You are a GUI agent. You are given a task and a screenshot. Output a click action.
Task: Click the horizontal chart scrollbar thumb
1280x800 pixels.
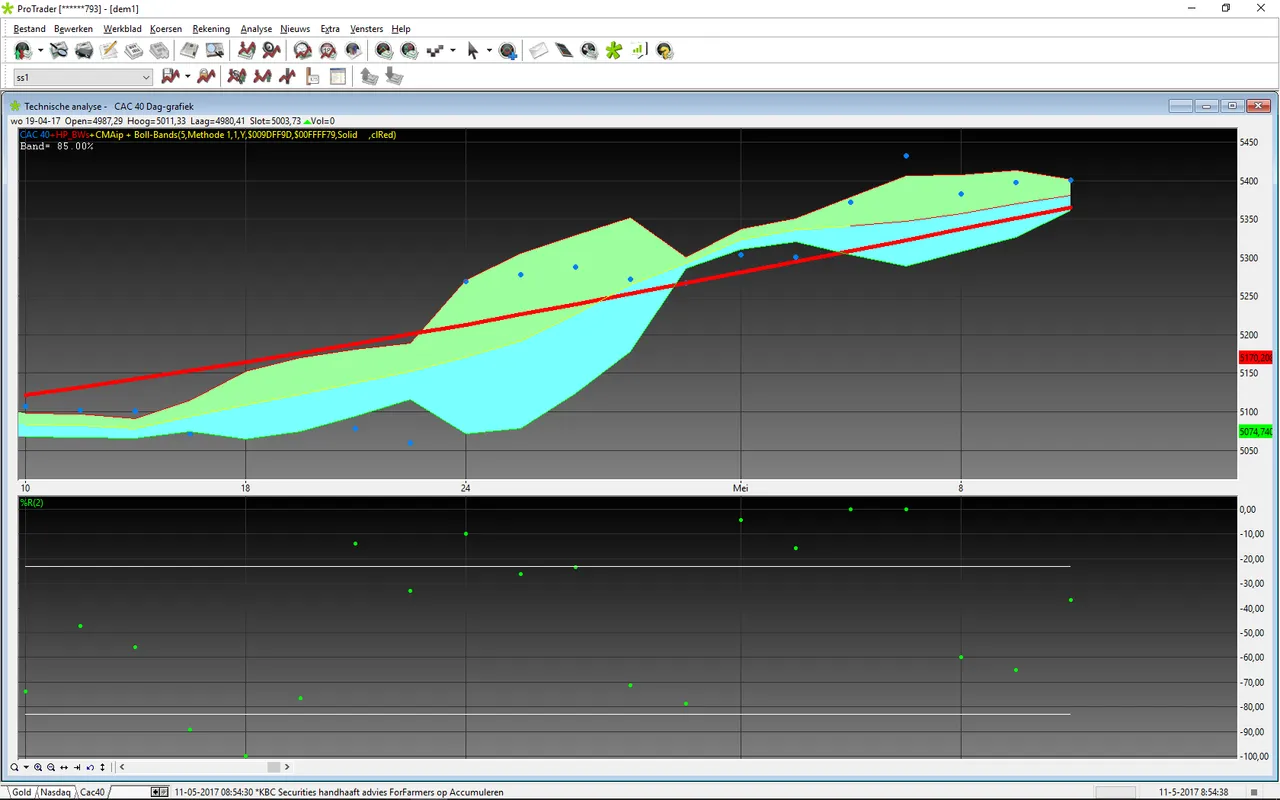tap(274, 767)
